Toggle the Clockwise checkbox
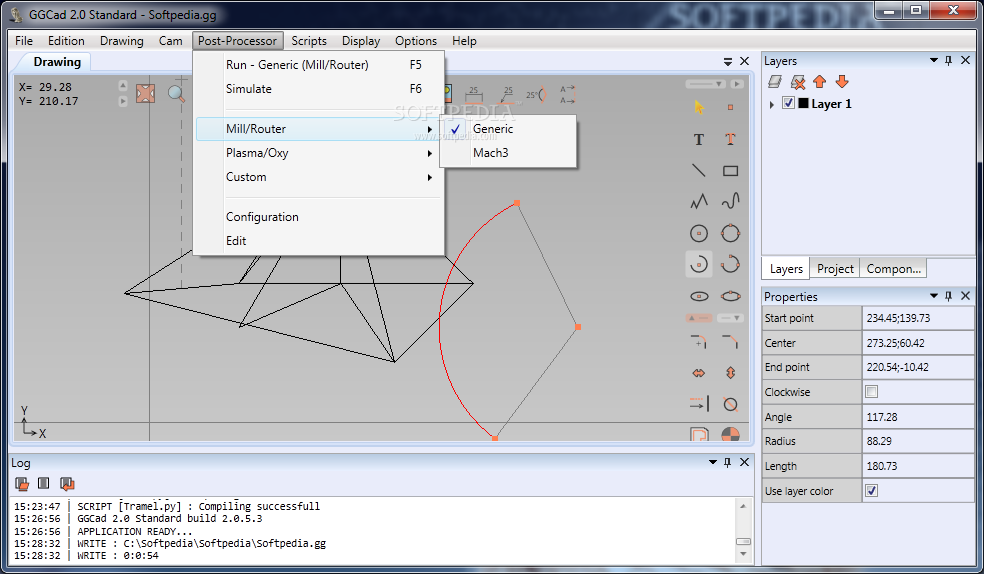984x574 pixels. coord(871,391)
